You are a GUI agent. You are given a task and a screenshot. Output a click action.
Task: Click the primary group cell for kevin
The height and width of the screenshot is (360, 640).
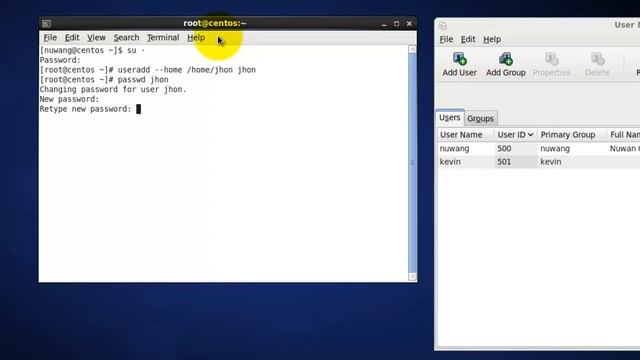click(x=551, y=162)
